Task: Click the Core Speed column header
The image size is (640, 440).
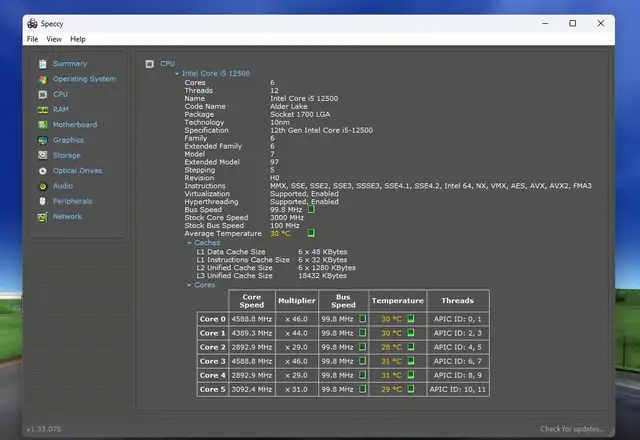Action: (x=252, y=301)
